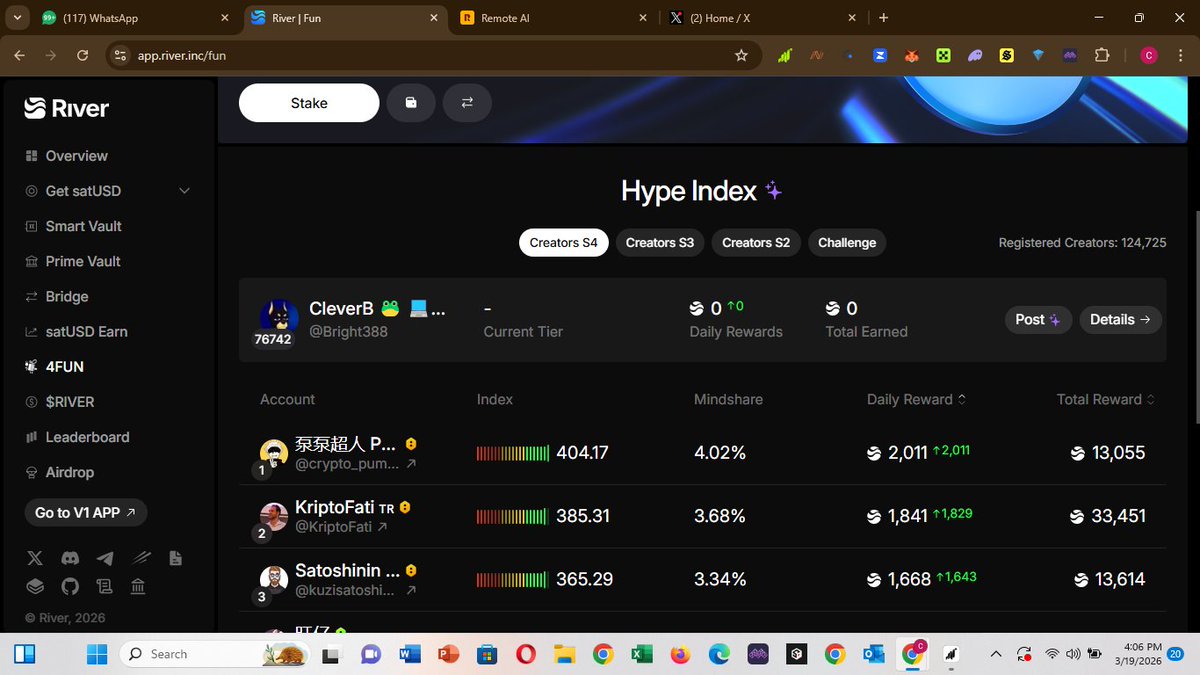Select the Creators S4 tab
1200x675 pixels.
point(563,243)
